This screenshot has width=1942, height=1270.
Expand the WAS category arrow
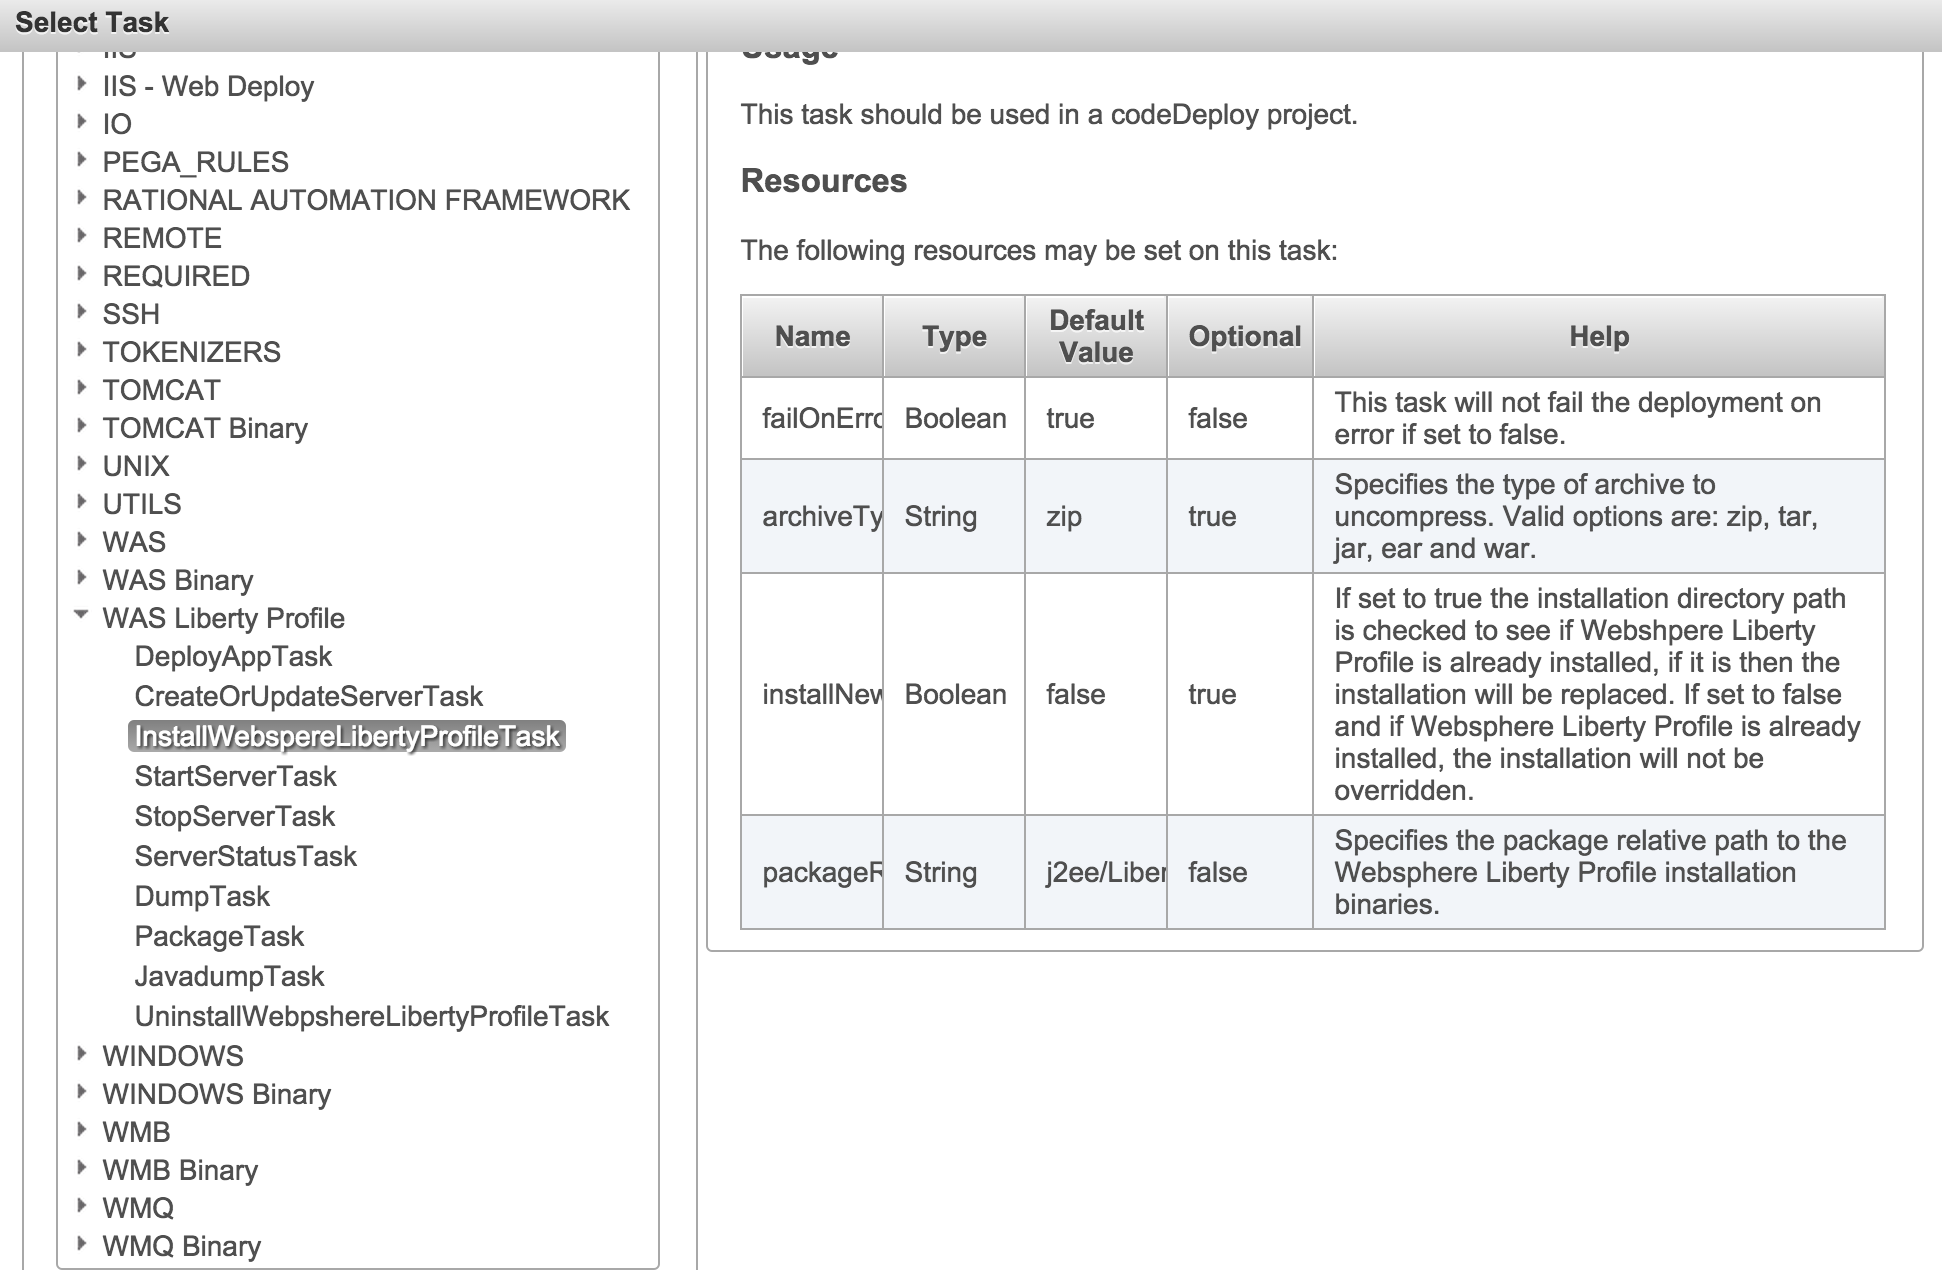coord(82,541)
